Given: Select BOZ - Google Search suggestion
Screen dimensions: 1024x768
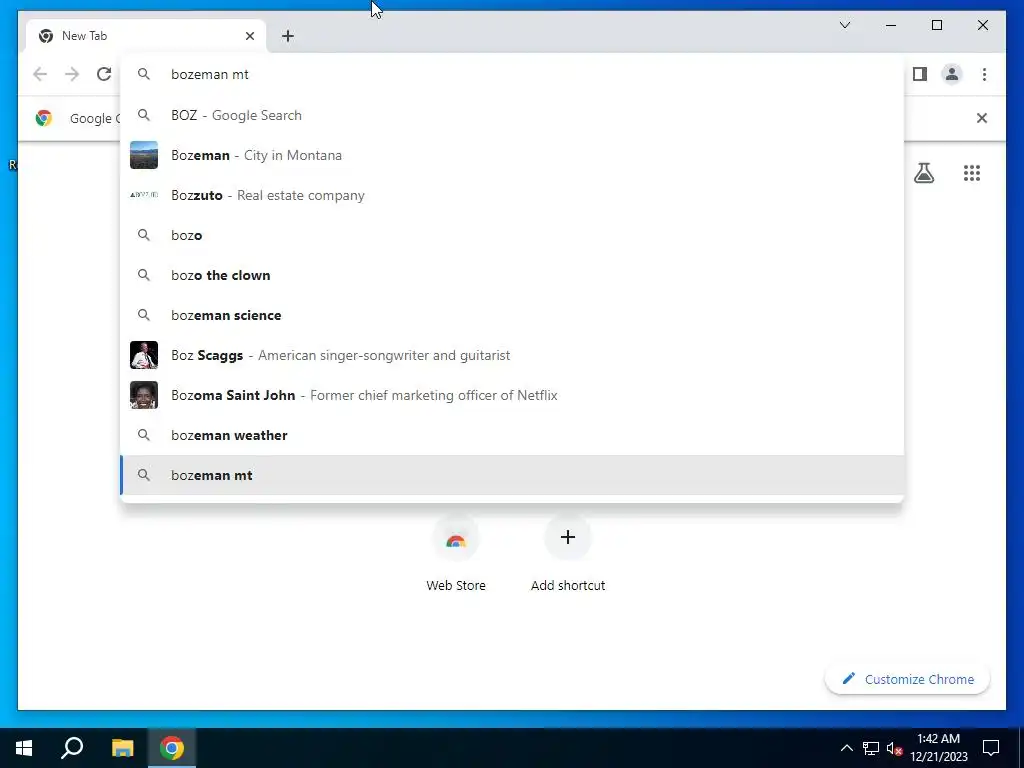Looking at the screenshot, I should (512, 115).
